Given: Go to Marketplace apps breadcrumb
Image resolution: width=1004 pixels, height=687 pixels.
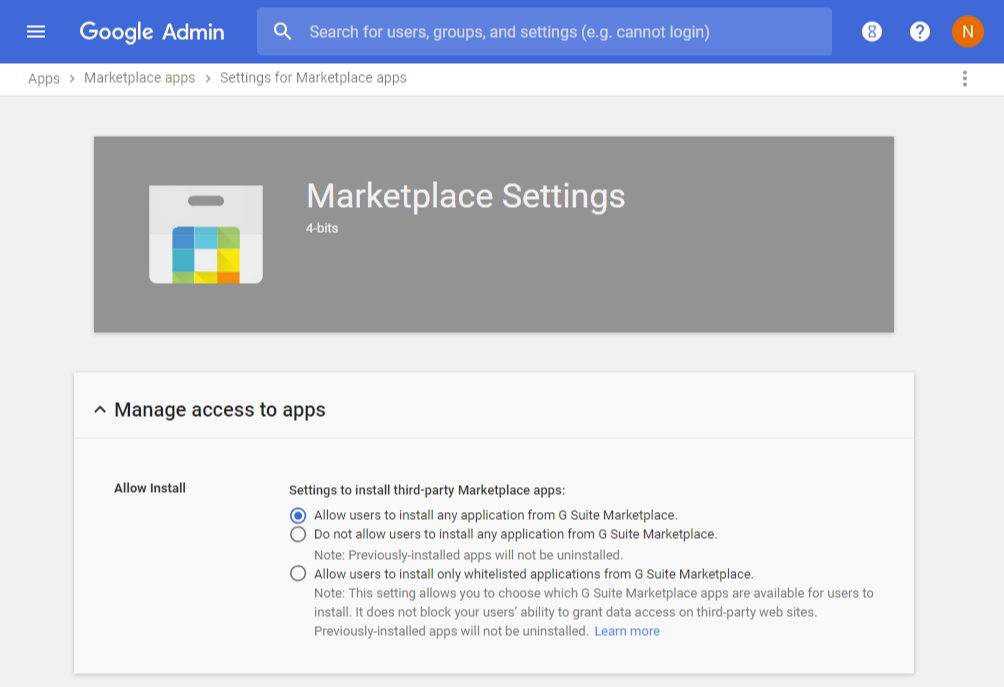Looking at the screenshot, I should (140, 77).
